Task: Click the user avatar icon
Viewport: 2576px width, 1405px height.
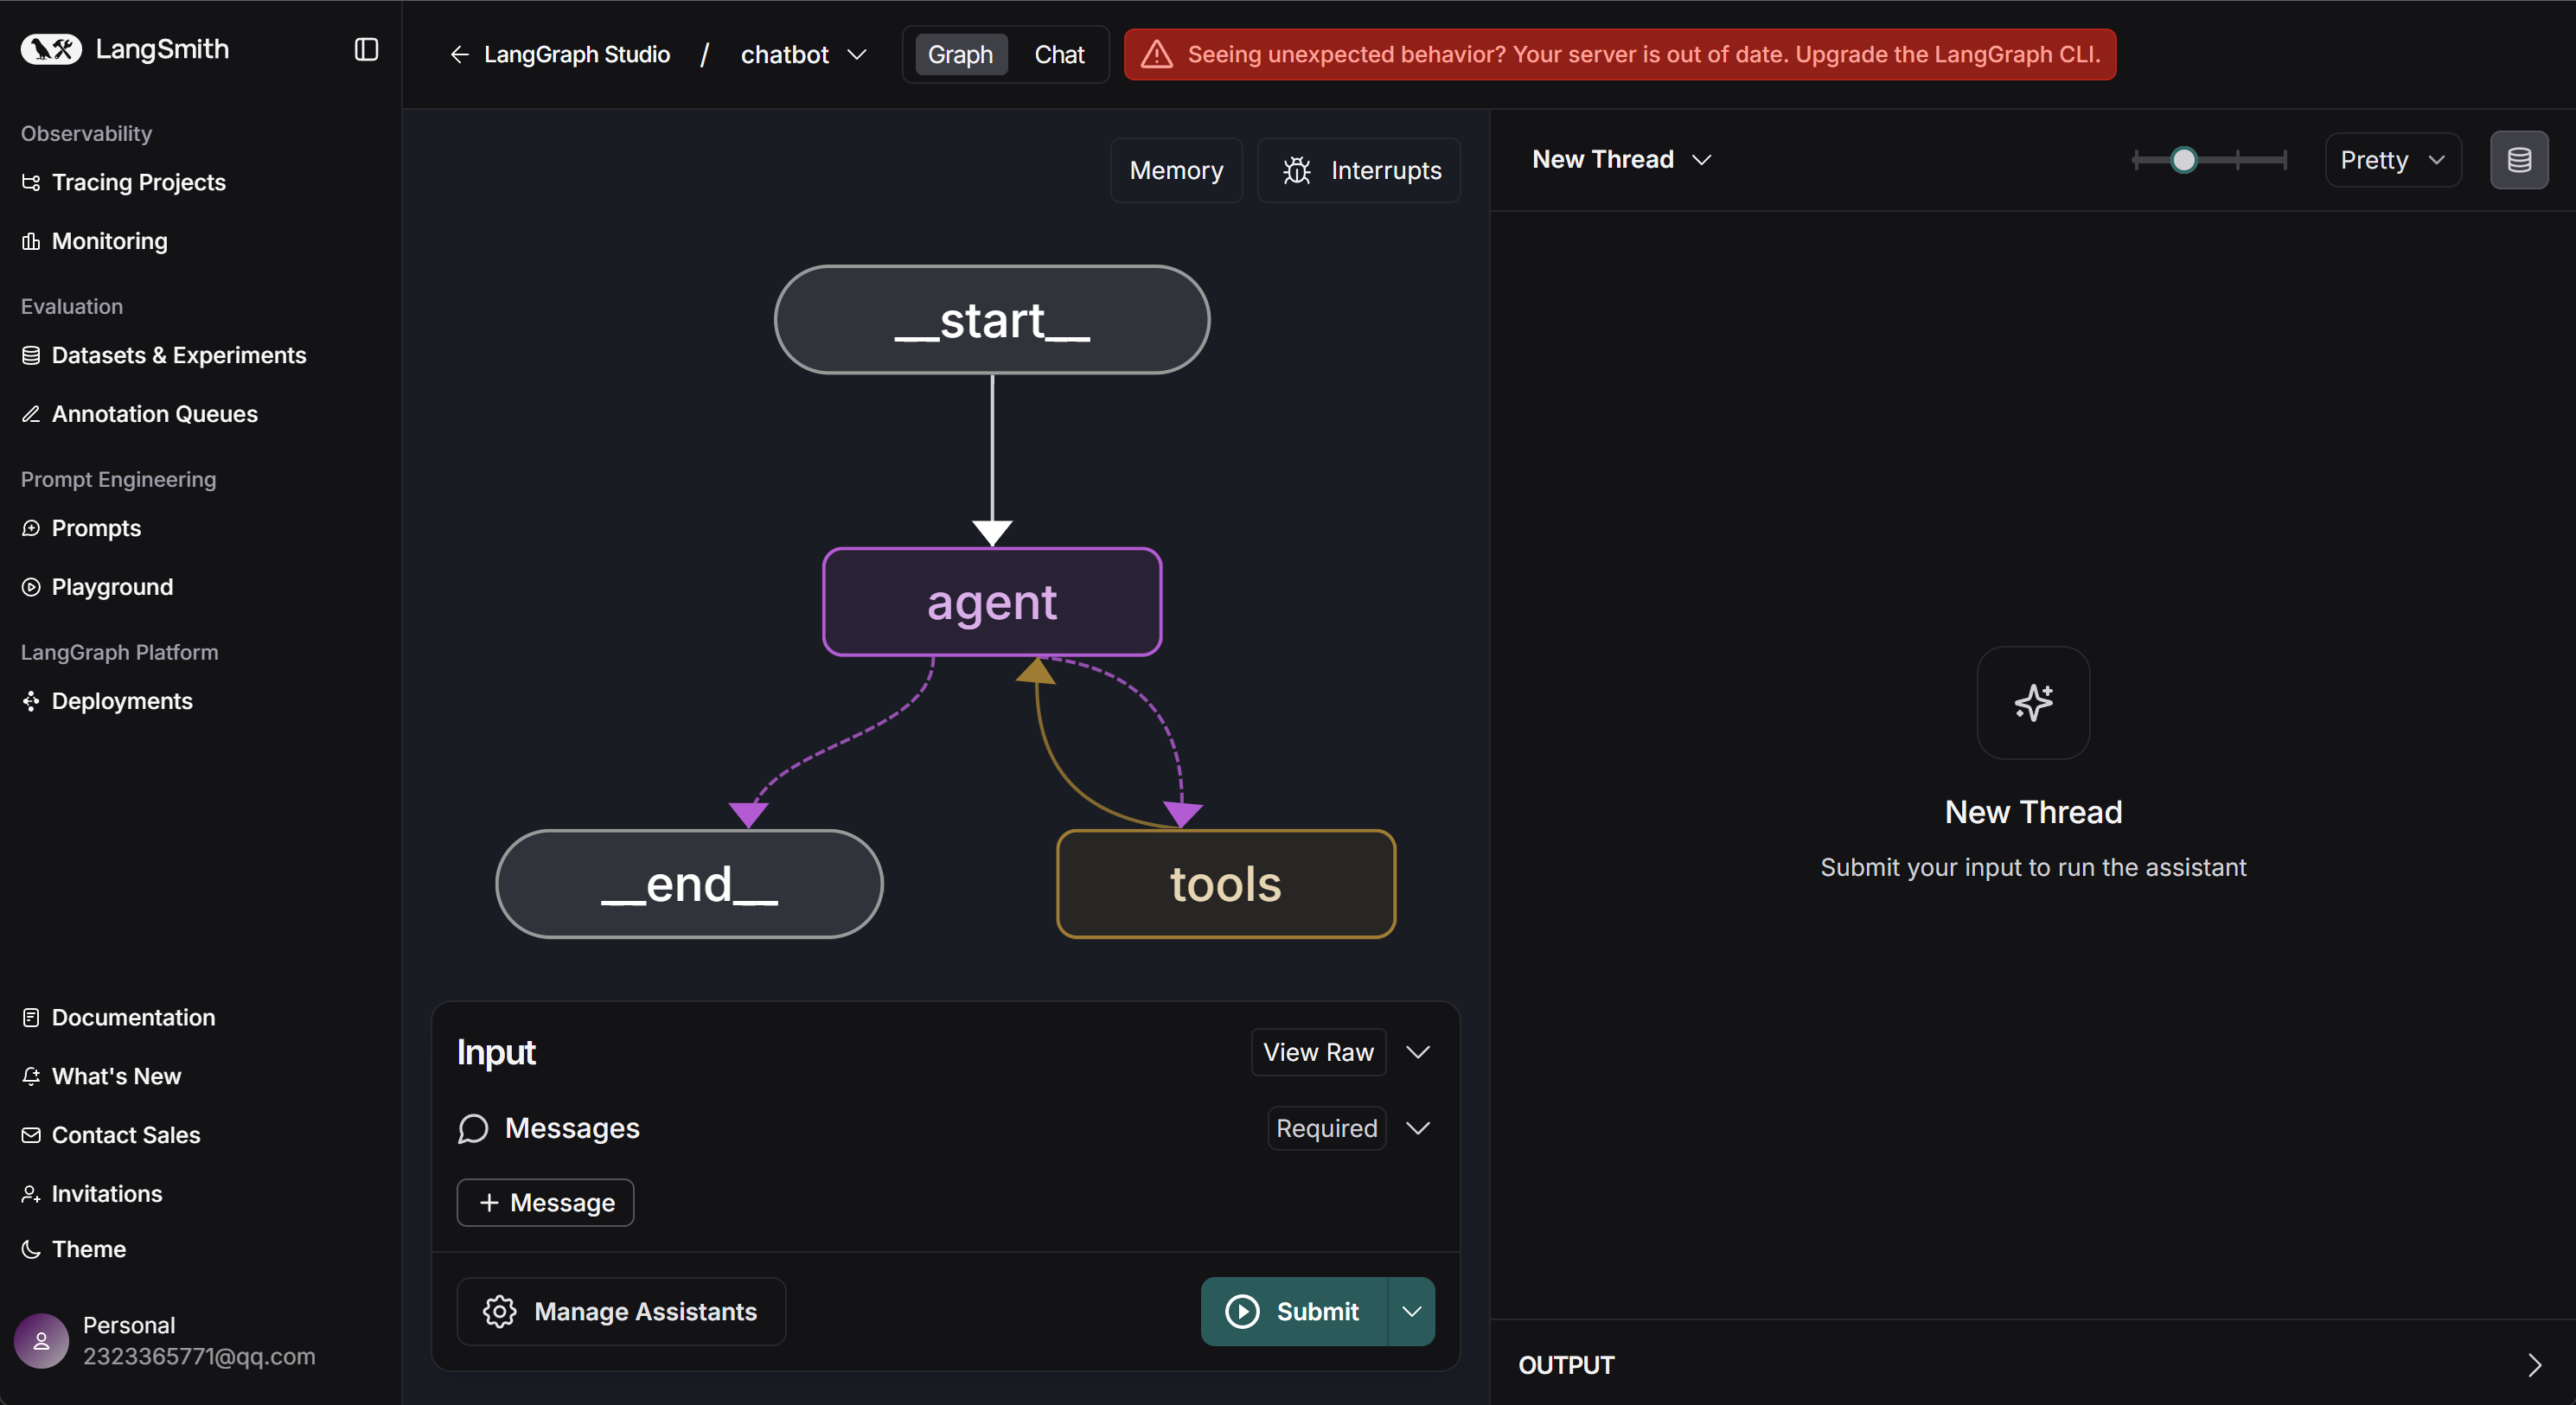Action: pos(41,1341)
